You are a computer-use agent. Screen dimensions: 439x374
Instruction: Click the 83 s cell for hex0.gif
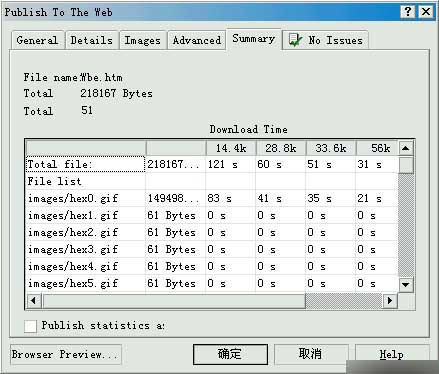click(x=231, y=199)
